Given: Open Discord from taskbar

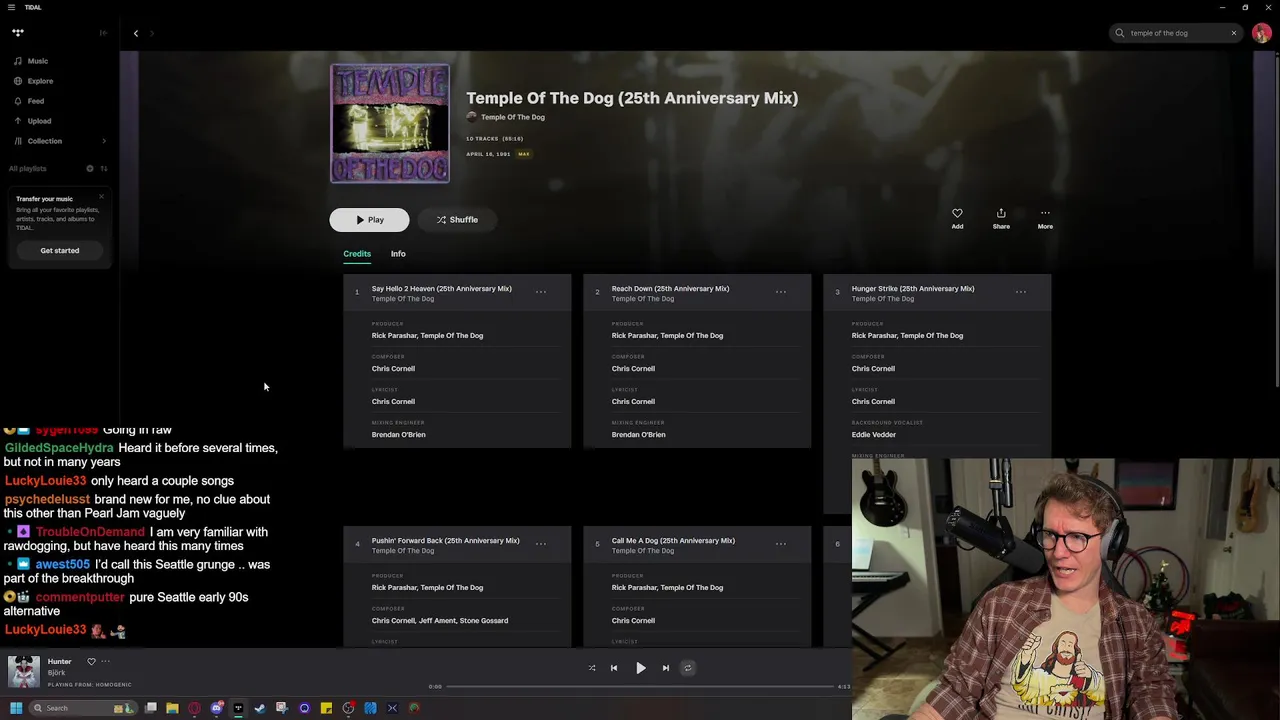Looking at the screenshot, I should point(217,708).
